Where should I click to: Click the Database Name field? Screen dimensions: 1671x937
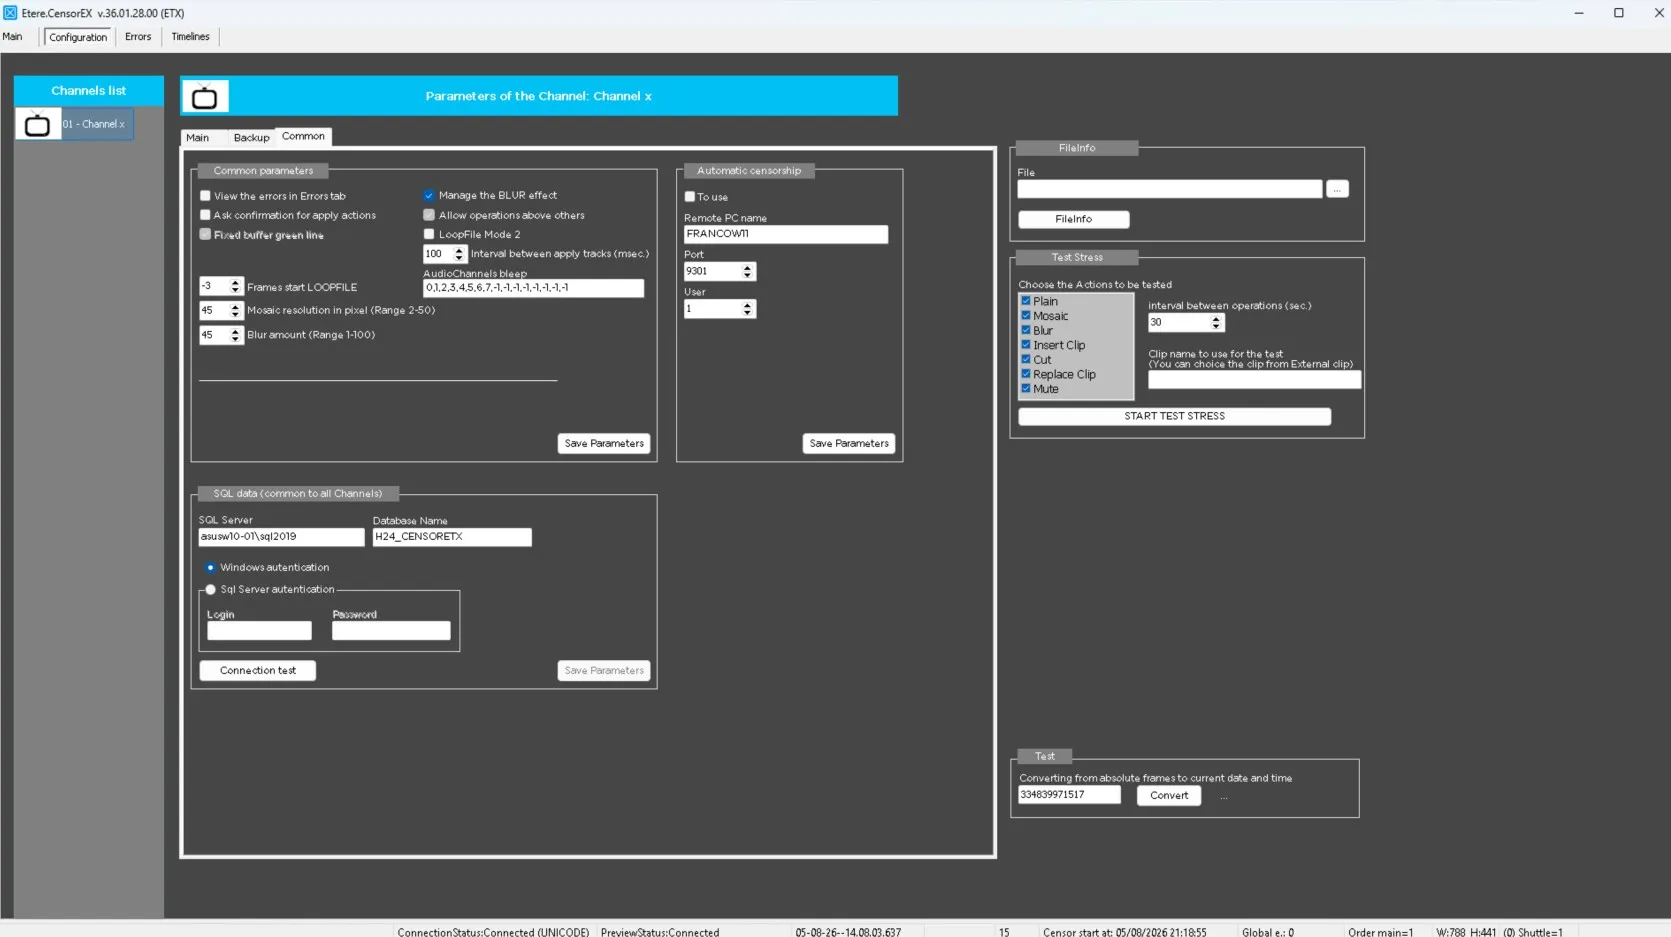coord(452,537)
